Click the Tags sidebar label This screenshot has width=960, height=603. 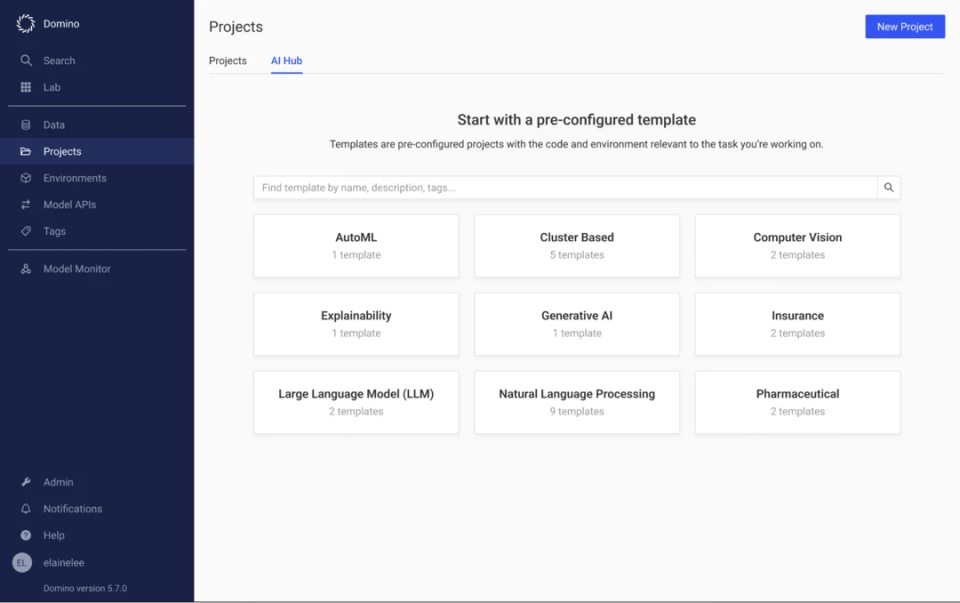(54, 231)
